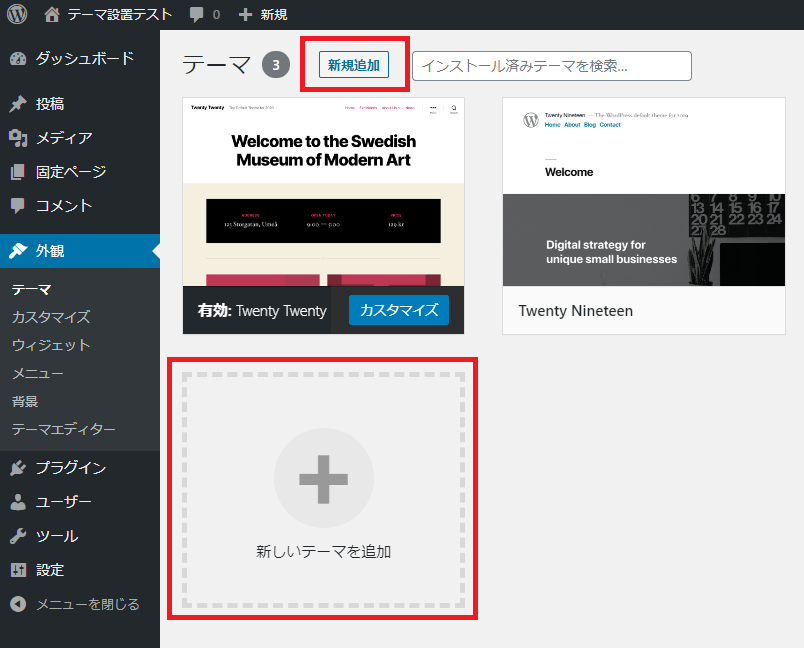Screen dimensions: 804x648
Task: Open ダッシュボード from the sidebar
Action: 84,58
